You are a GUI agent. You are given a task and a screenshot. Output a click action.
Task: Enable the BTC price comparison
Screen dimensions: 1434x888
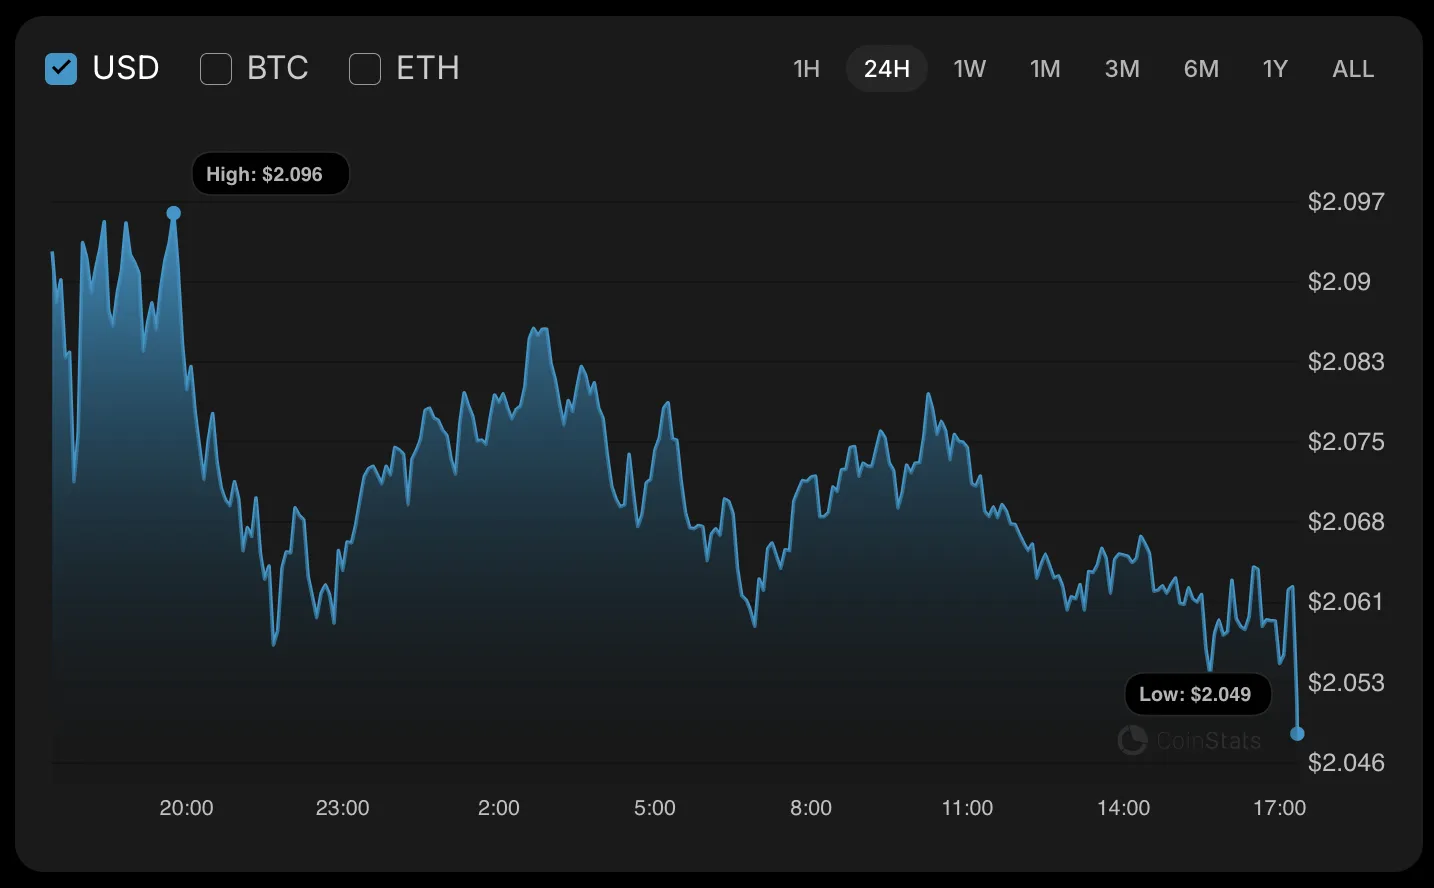pyautogui.click(x=216, y=68)
